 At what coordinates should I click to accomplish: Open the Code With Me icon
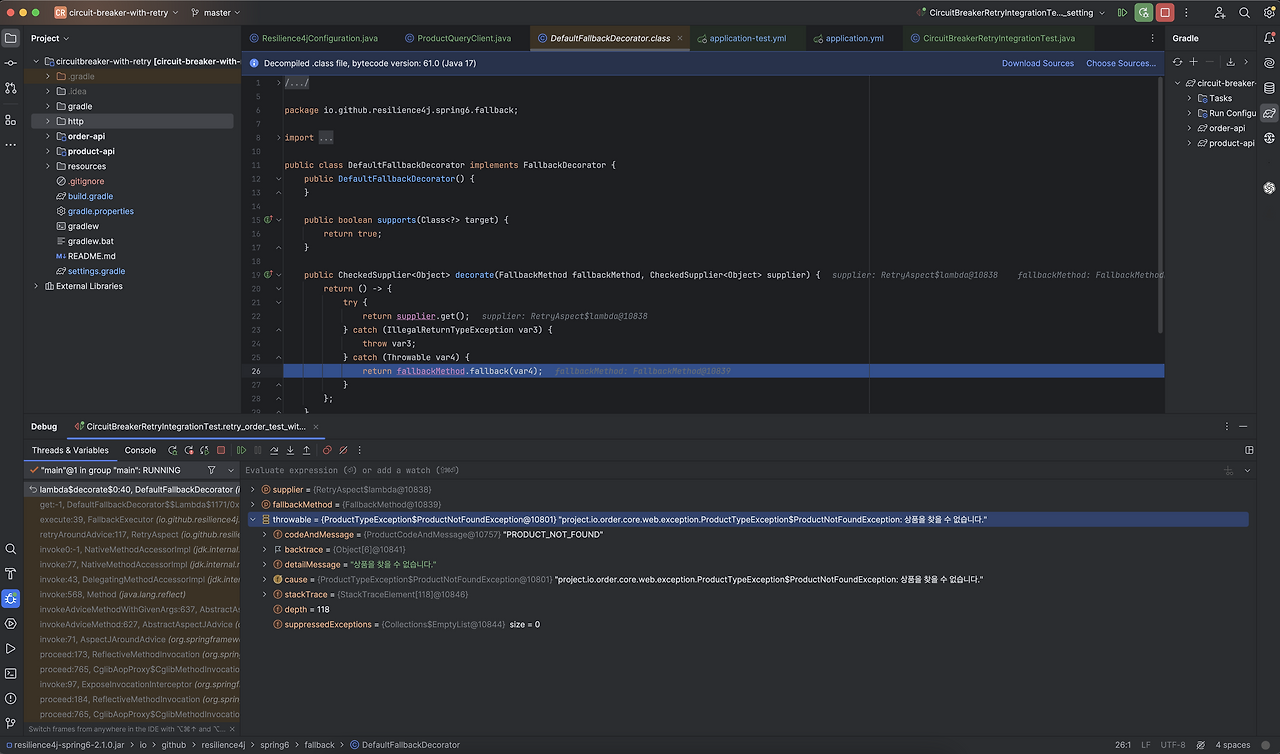1220,13
